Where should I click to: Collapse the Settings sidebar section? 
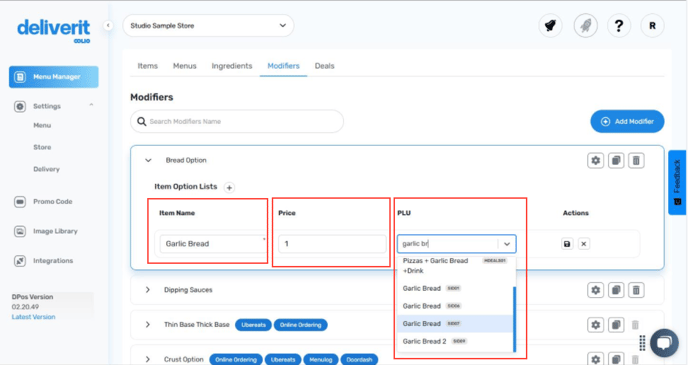pos(91,105)
